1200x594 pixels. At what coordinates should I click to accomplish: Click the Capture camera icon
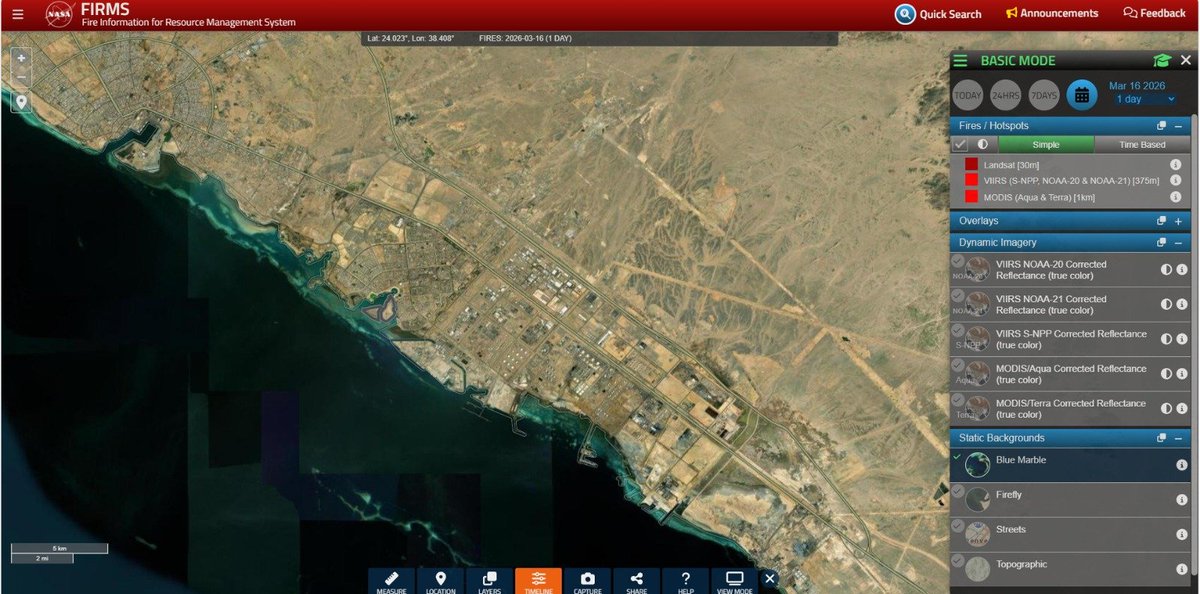[x=587, y=580]
